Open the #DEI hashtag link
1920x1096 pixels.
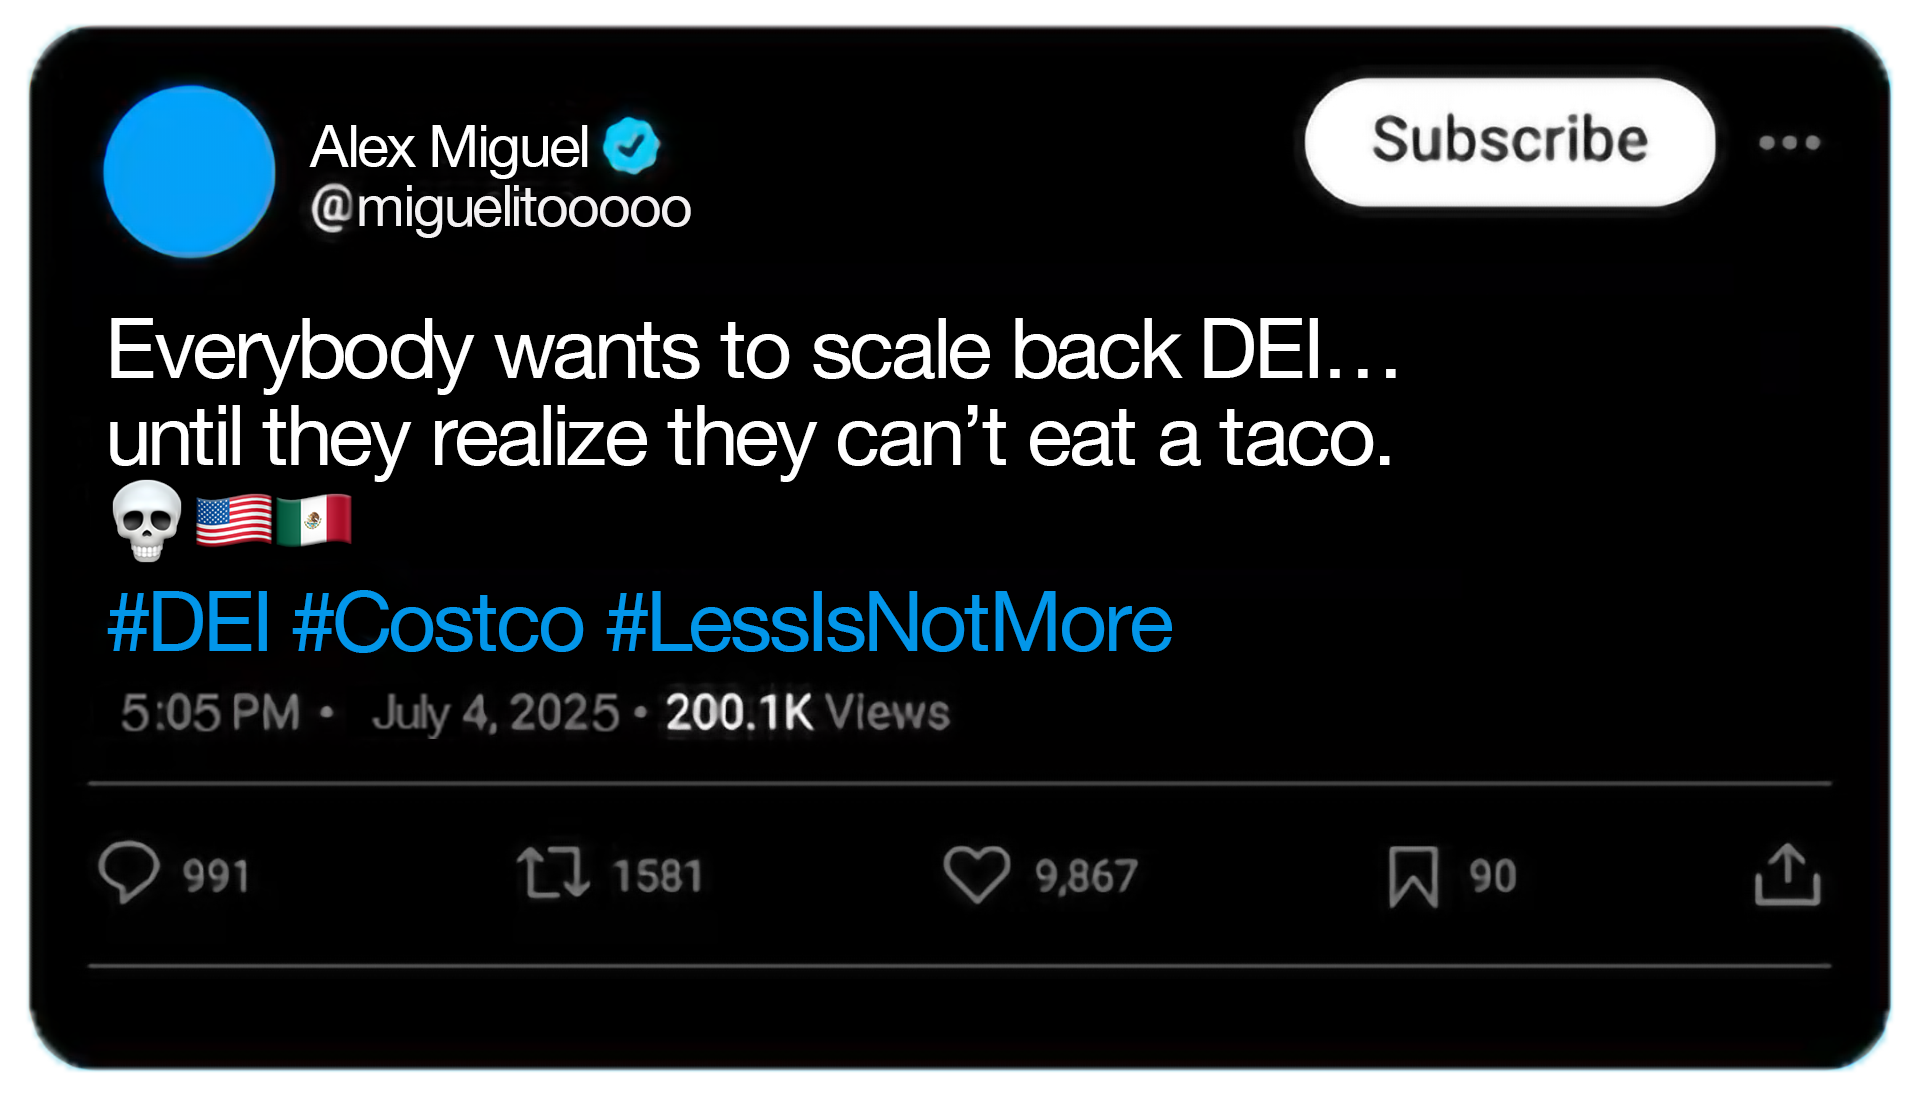click(189, 622)
